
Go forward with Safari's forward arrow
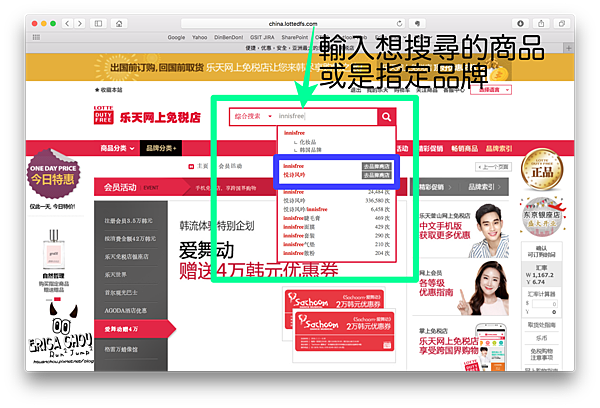click(x=80, y=23)
